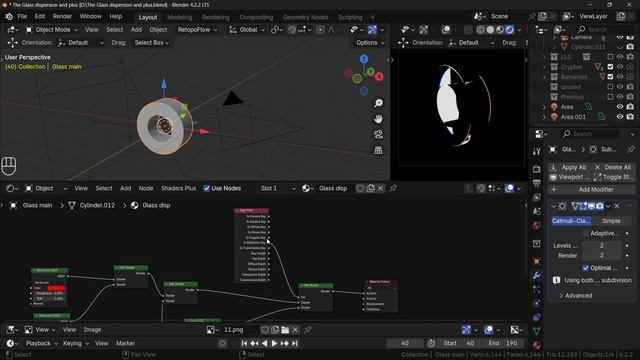This screenshot has width=640, height=360.
Task: Expand the Area.001 outliner item
Action: coord(544,117)
